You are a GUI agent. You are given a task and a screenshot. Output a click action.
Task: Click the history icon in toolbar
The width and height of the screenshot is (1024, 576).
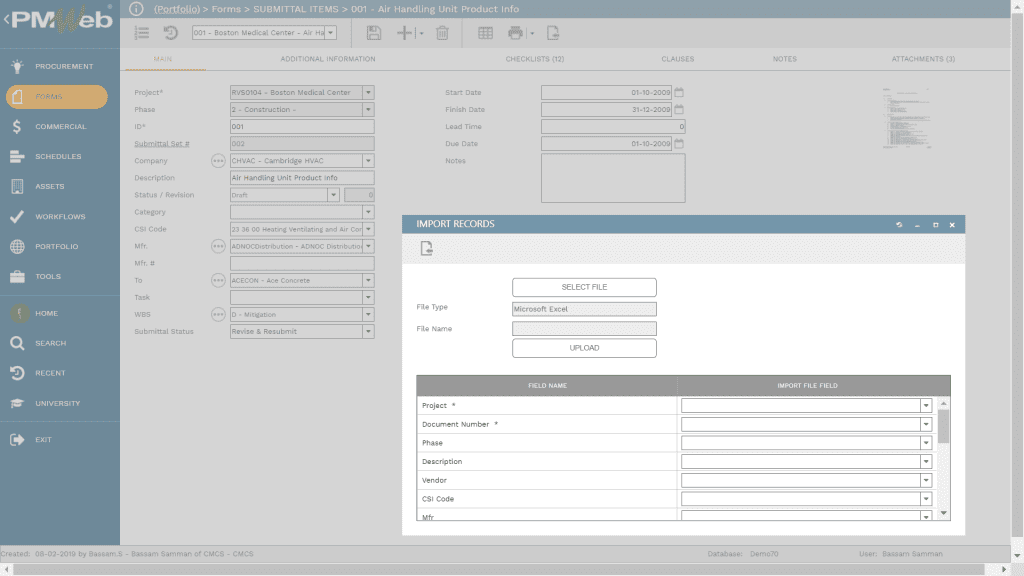click(170, 33)
